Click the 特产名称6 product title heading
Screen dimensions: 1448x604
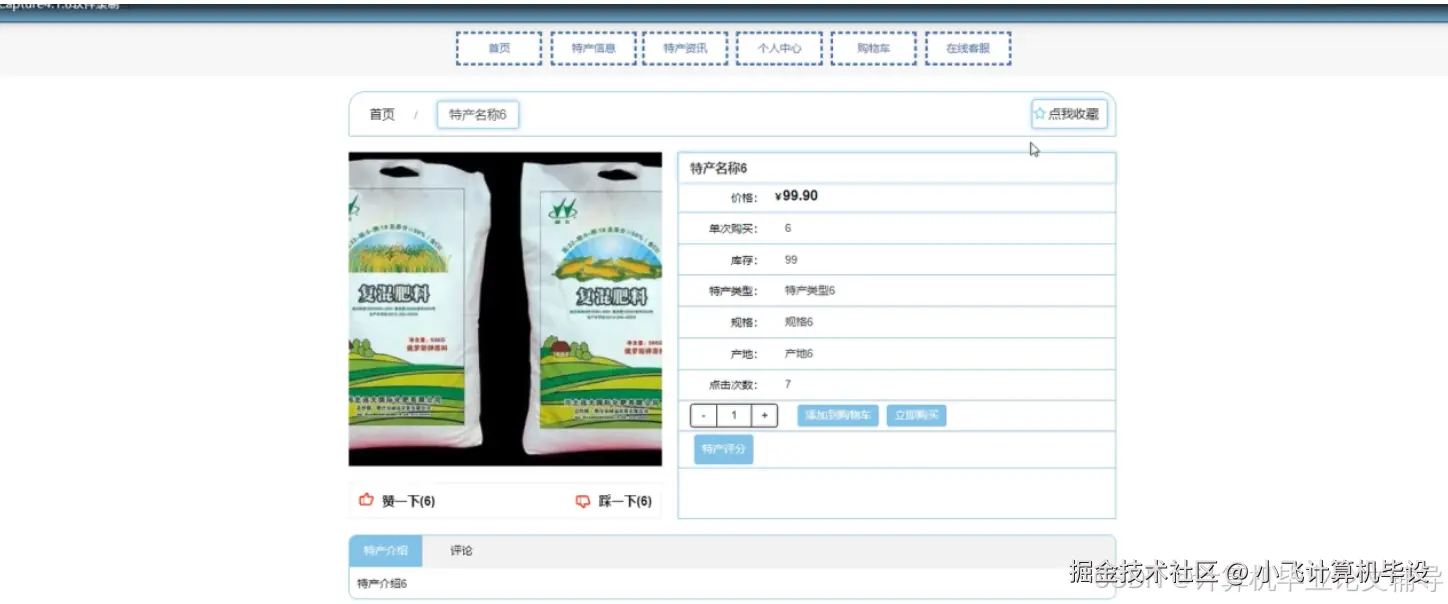pyautogui.click(x=719, y=168)
